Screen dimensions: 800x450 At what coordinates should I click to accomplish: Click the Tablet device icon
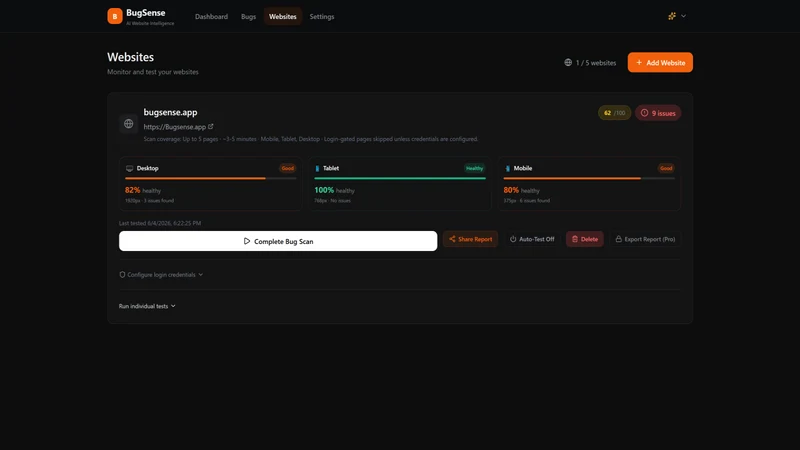pyautogui.click(x=317, y=168)
